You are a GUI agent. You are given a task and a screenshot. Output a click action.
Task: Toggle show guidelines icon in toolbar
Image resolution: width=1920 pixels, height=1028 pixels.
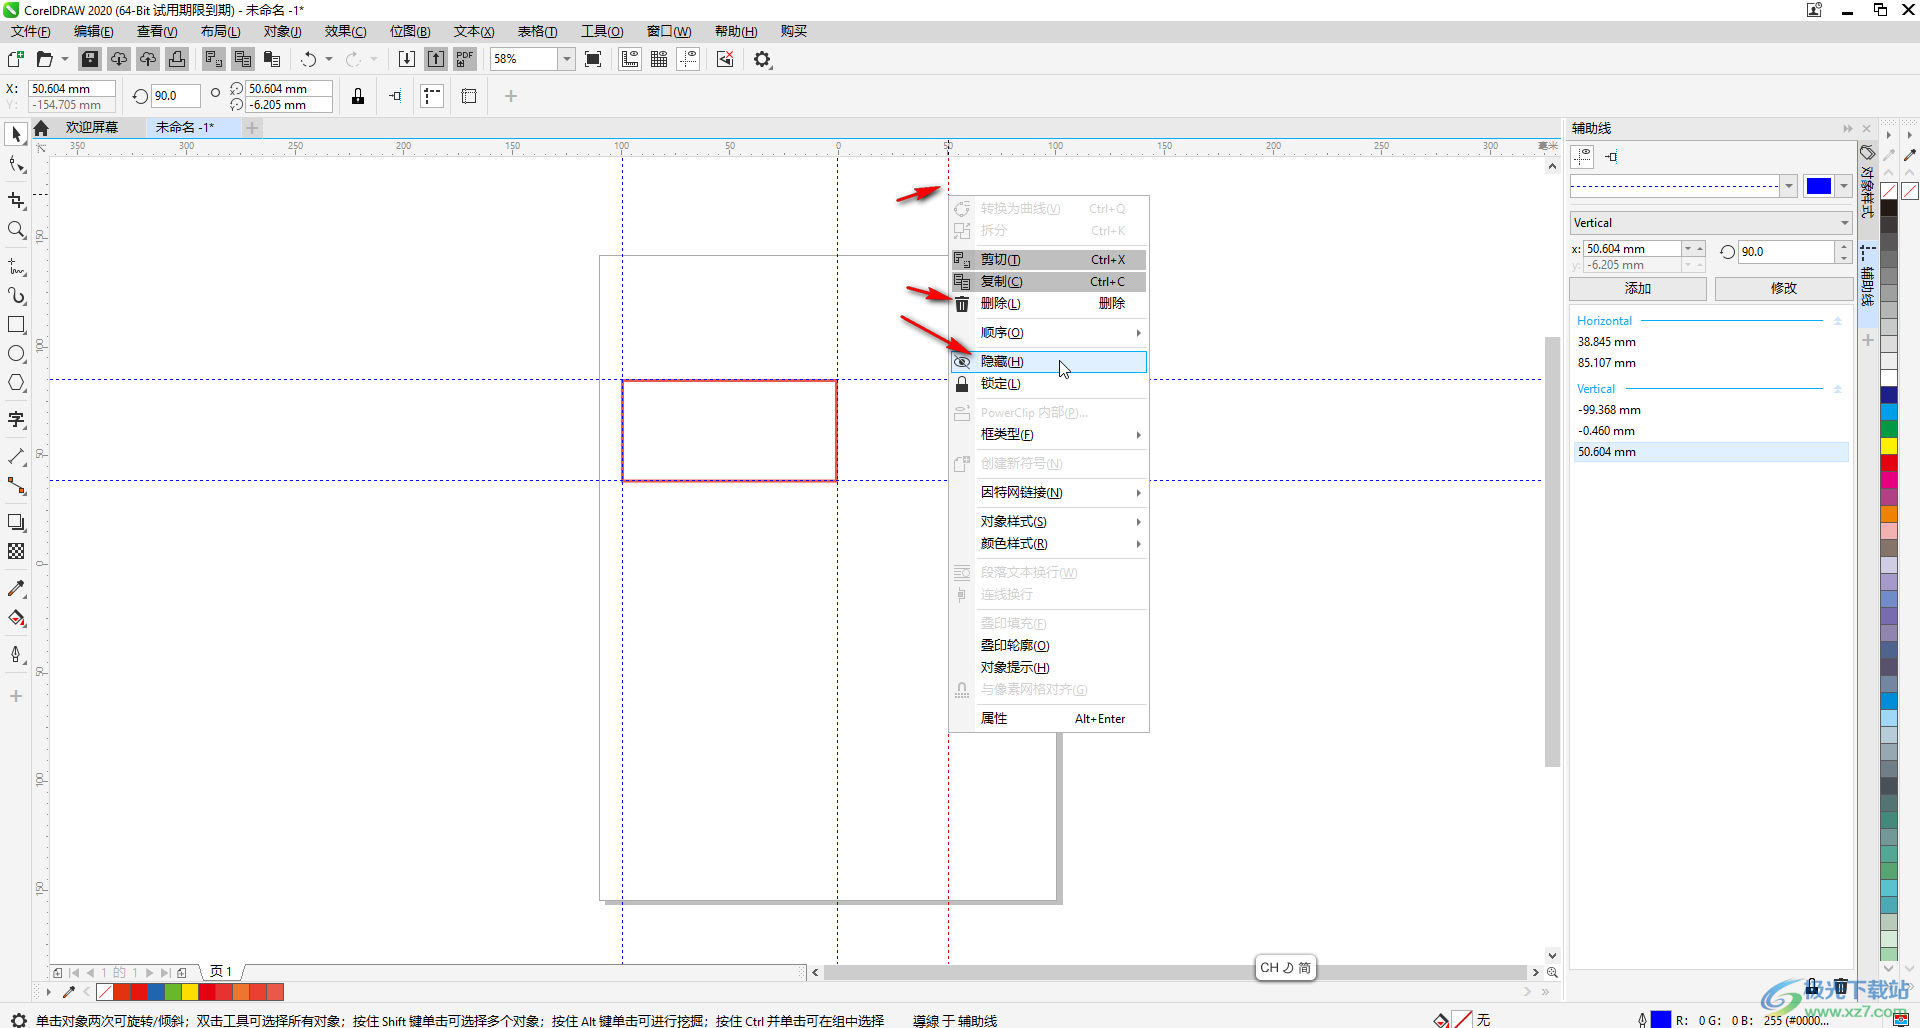pos(688,59)
